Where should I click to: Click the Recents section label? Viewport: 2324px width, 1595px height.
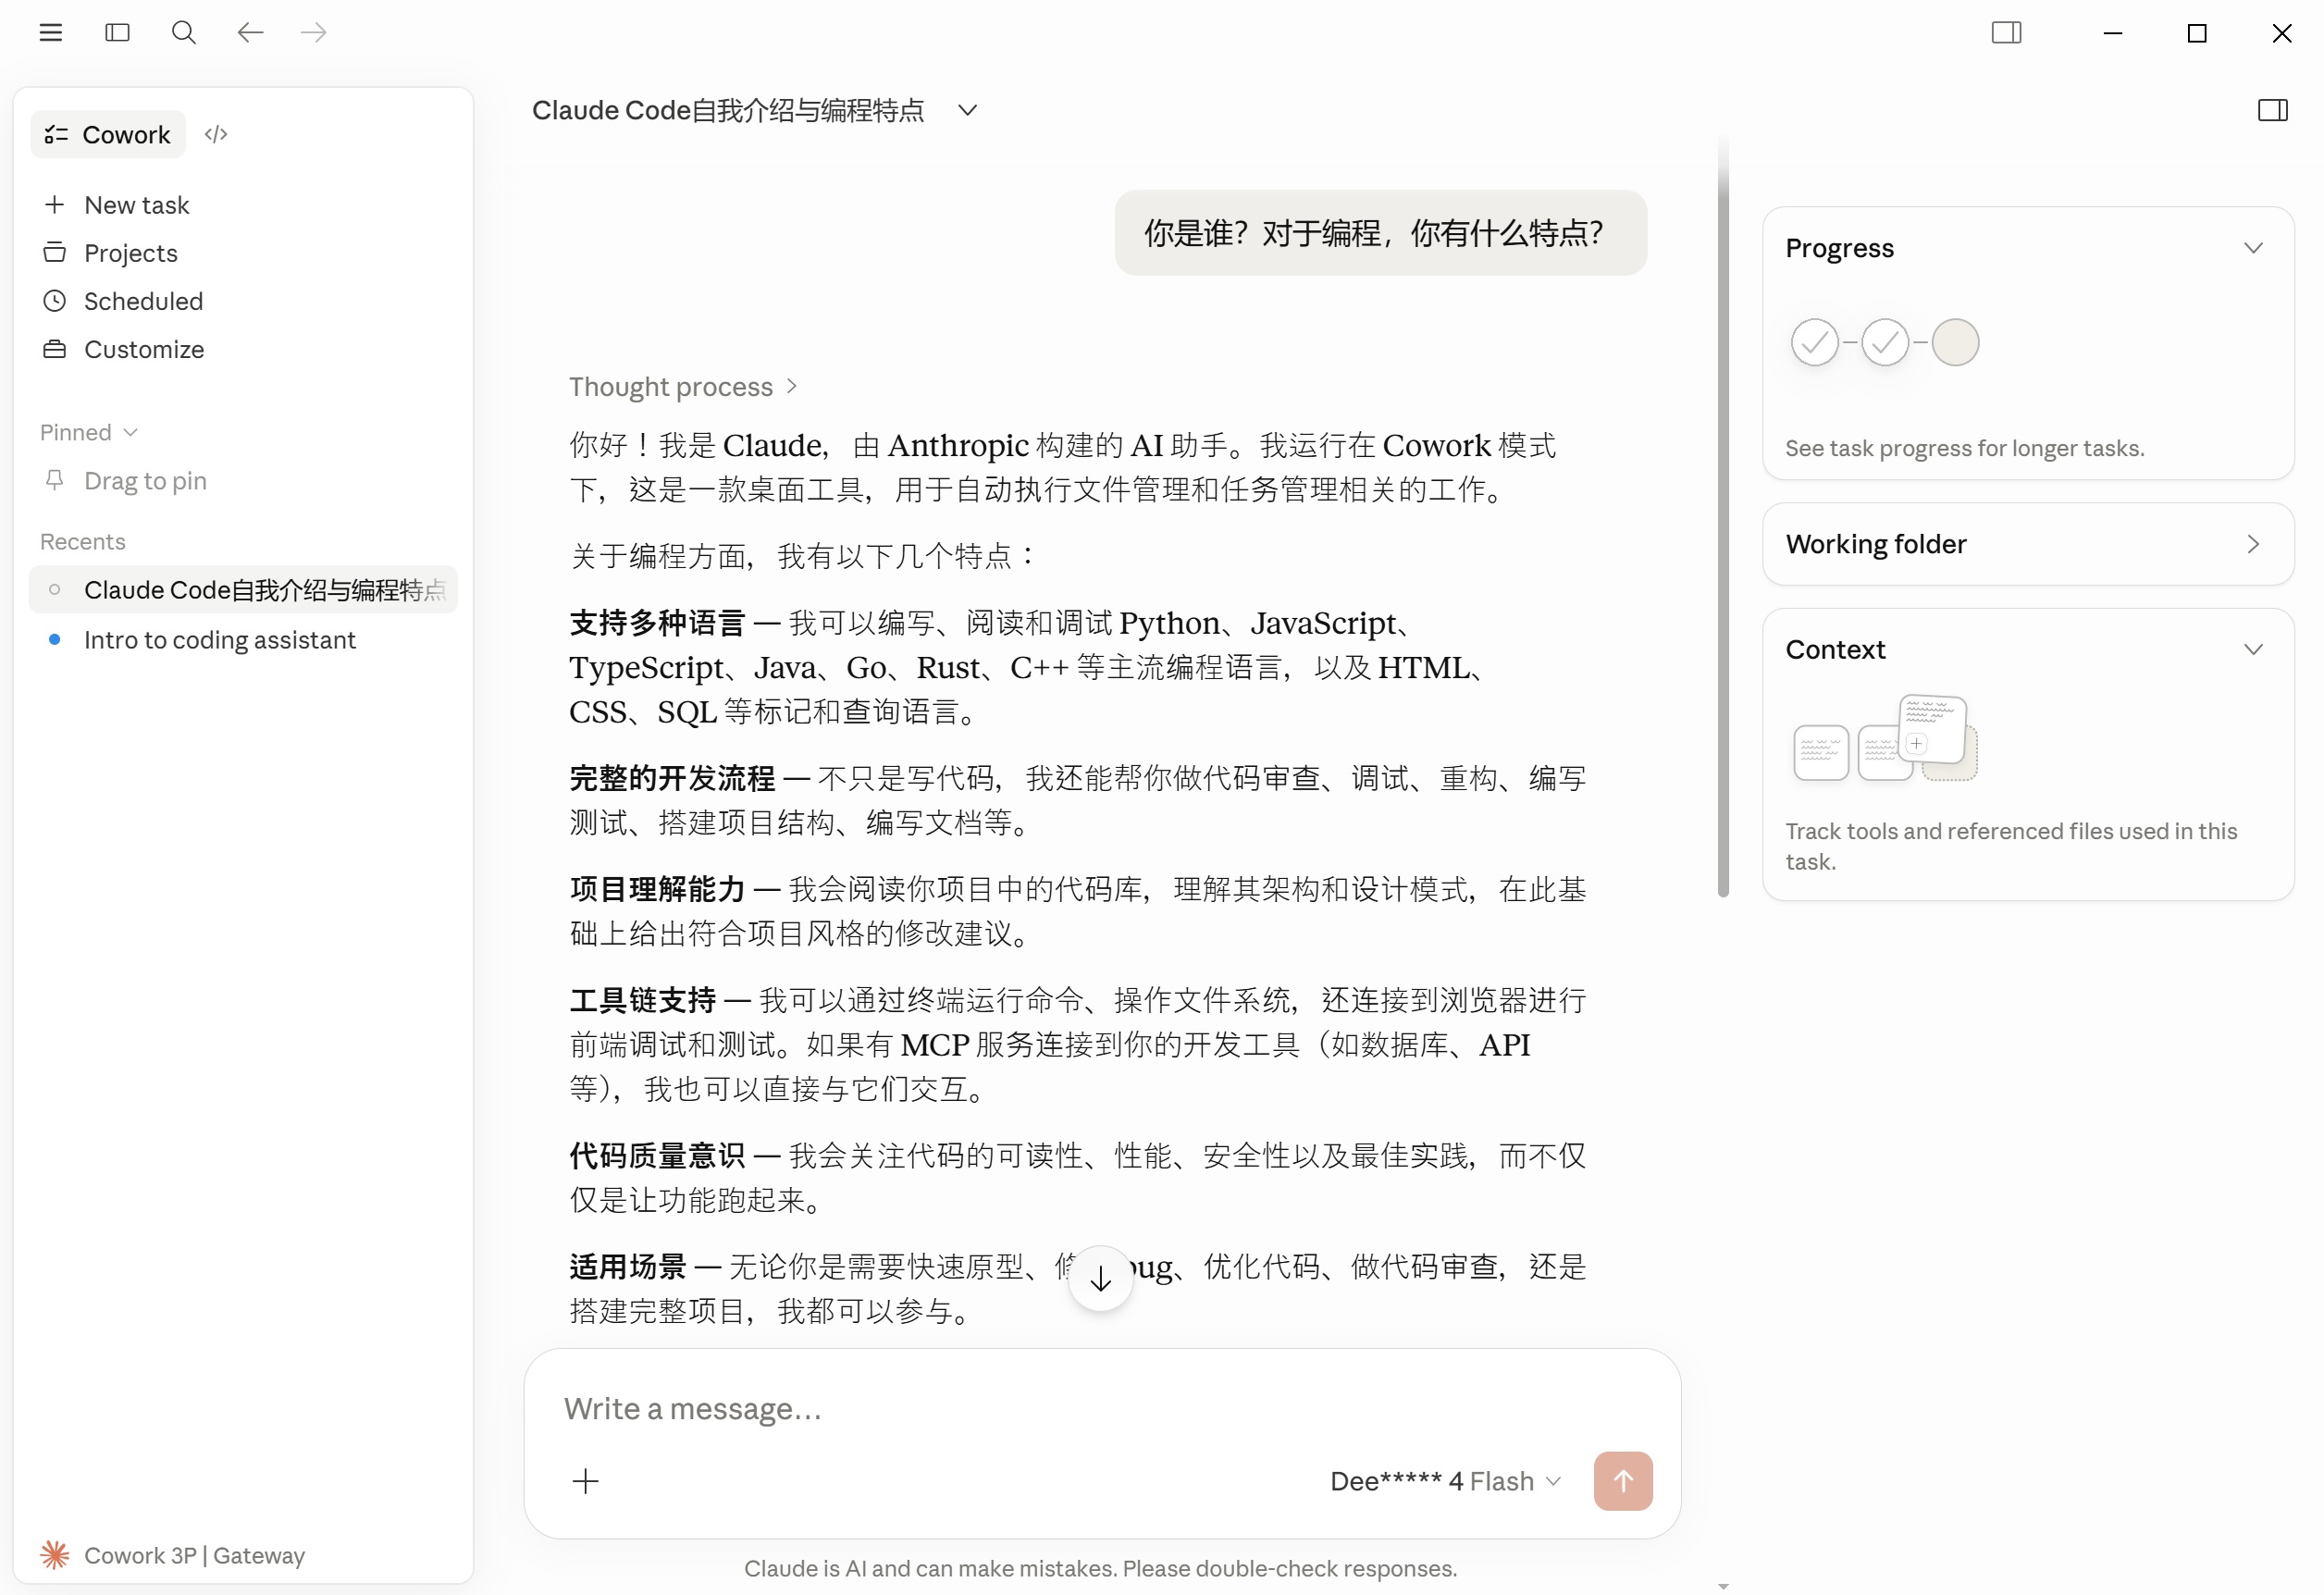(83, 542)
